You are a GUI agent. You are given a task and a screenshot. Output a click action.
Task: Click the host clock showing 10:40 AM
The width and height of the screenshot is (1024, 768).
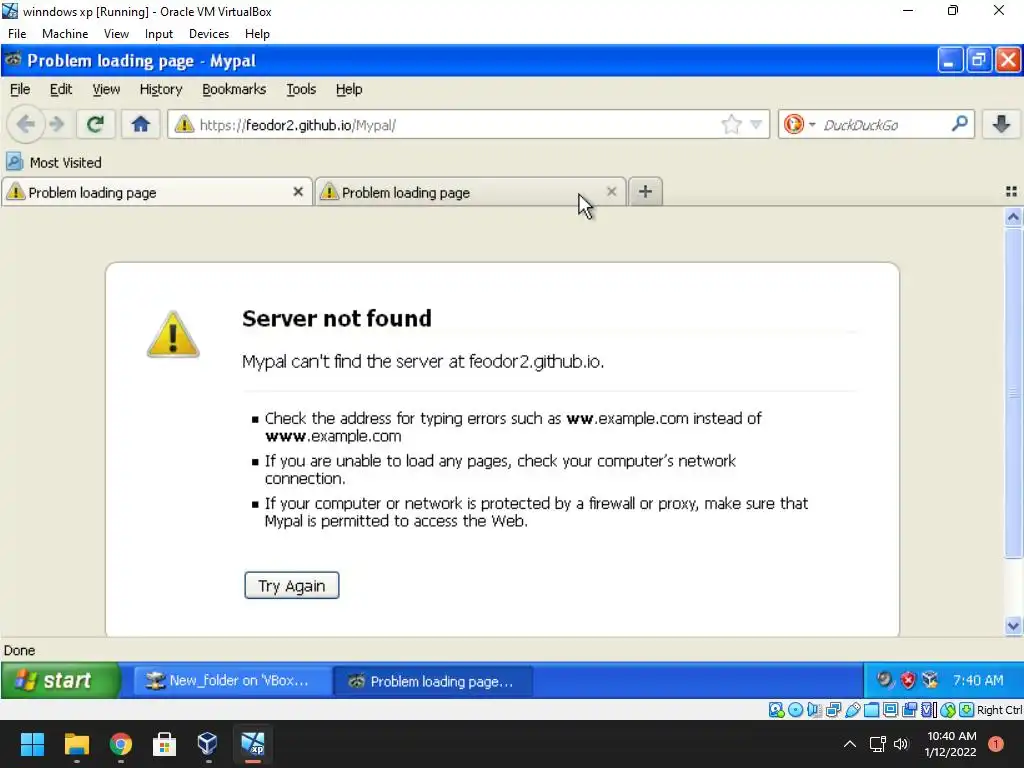[x=952, y=736]
